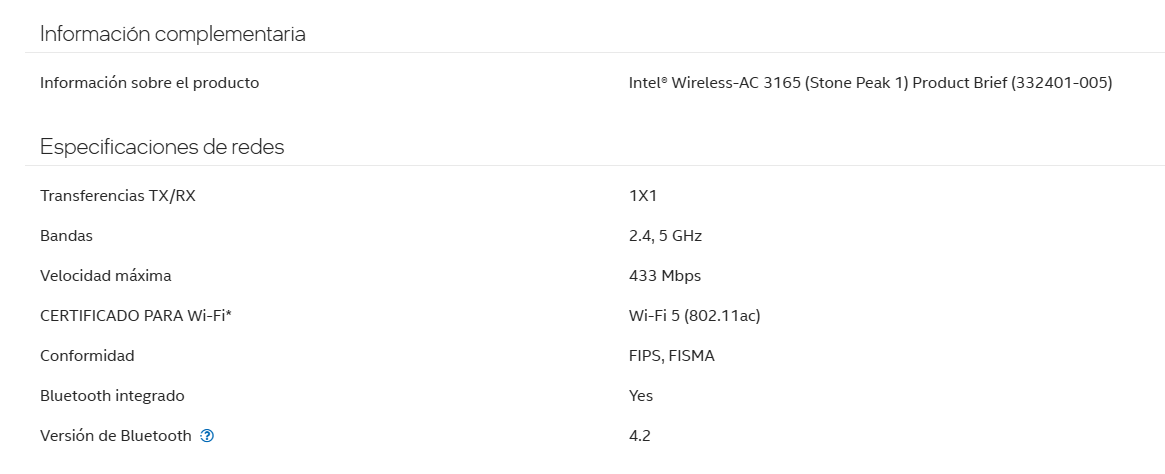This screenshot has width=1165, height=474.
Task: Open the Stone Peak 1 Product Brief link
Action: [870, 83]
